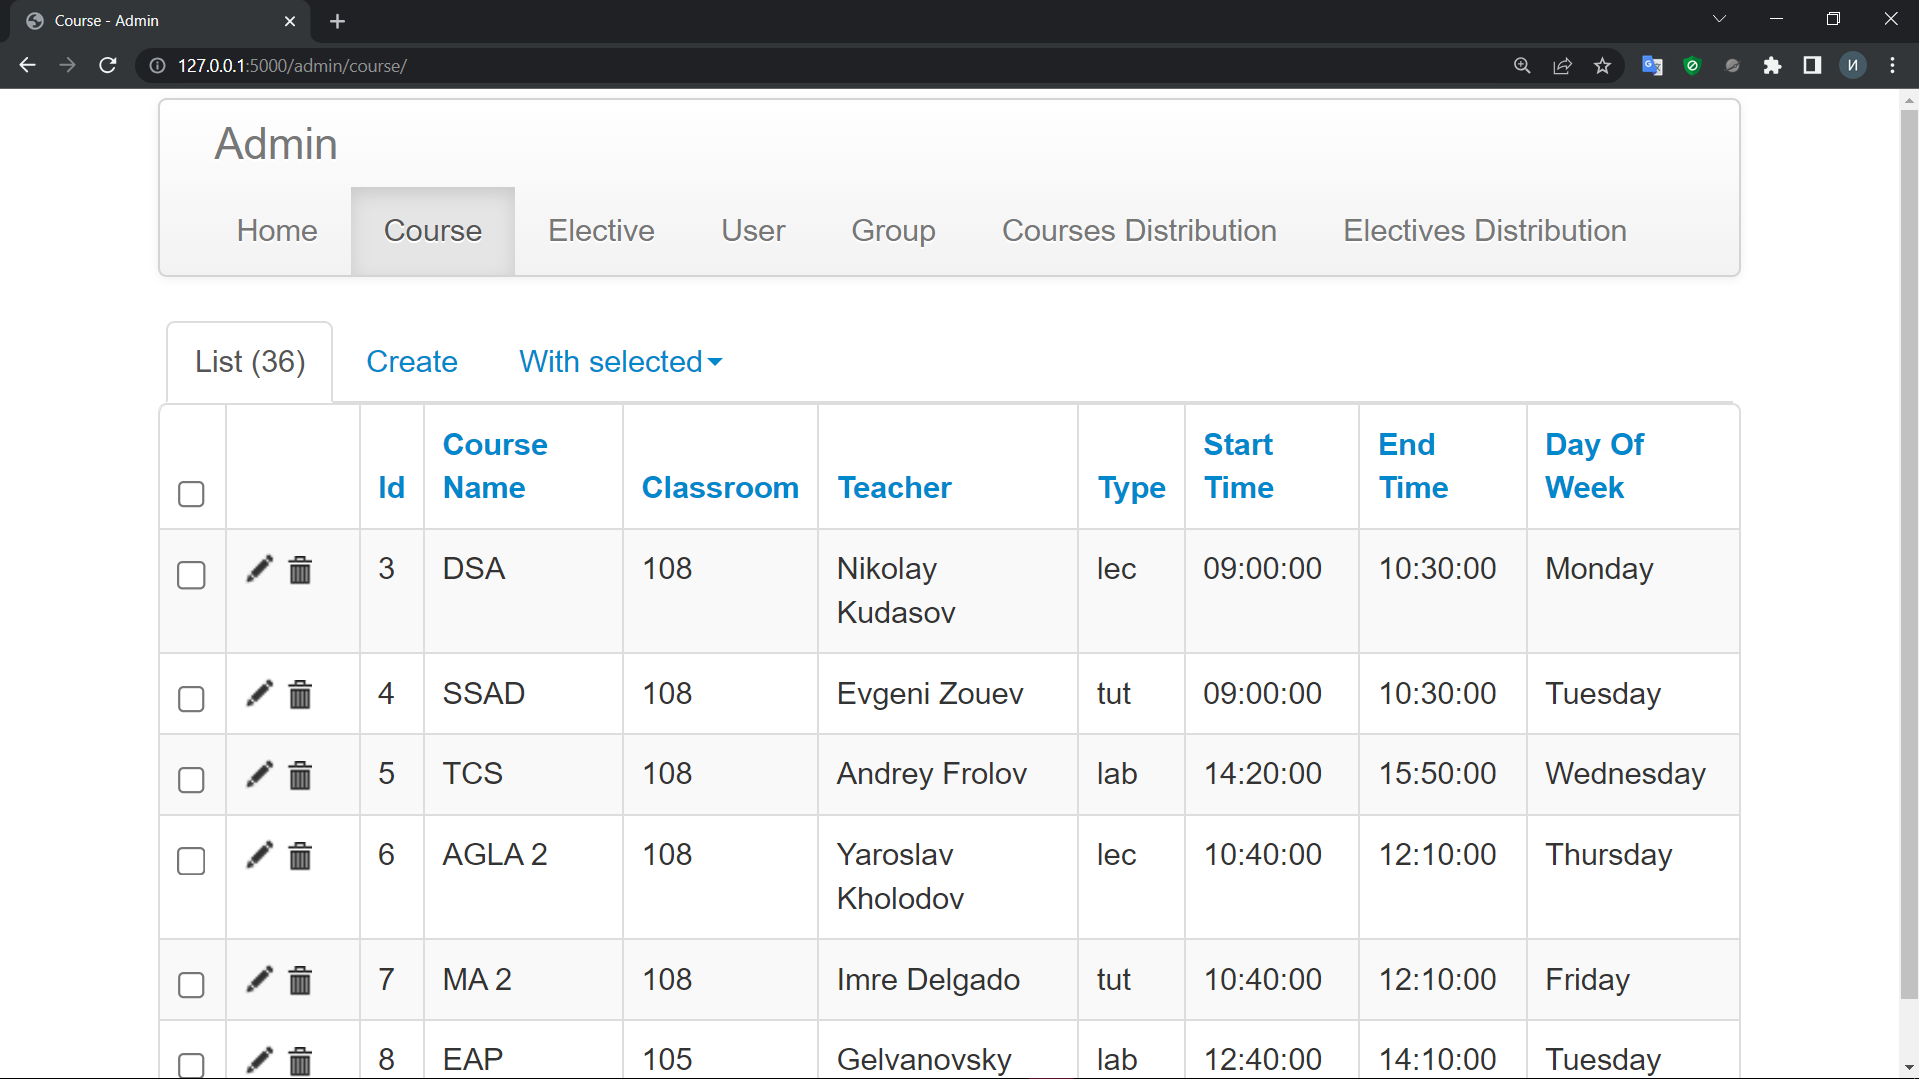Reload the admin course page
This screenshot has height=1079, width=1919.
coord(108,66)
